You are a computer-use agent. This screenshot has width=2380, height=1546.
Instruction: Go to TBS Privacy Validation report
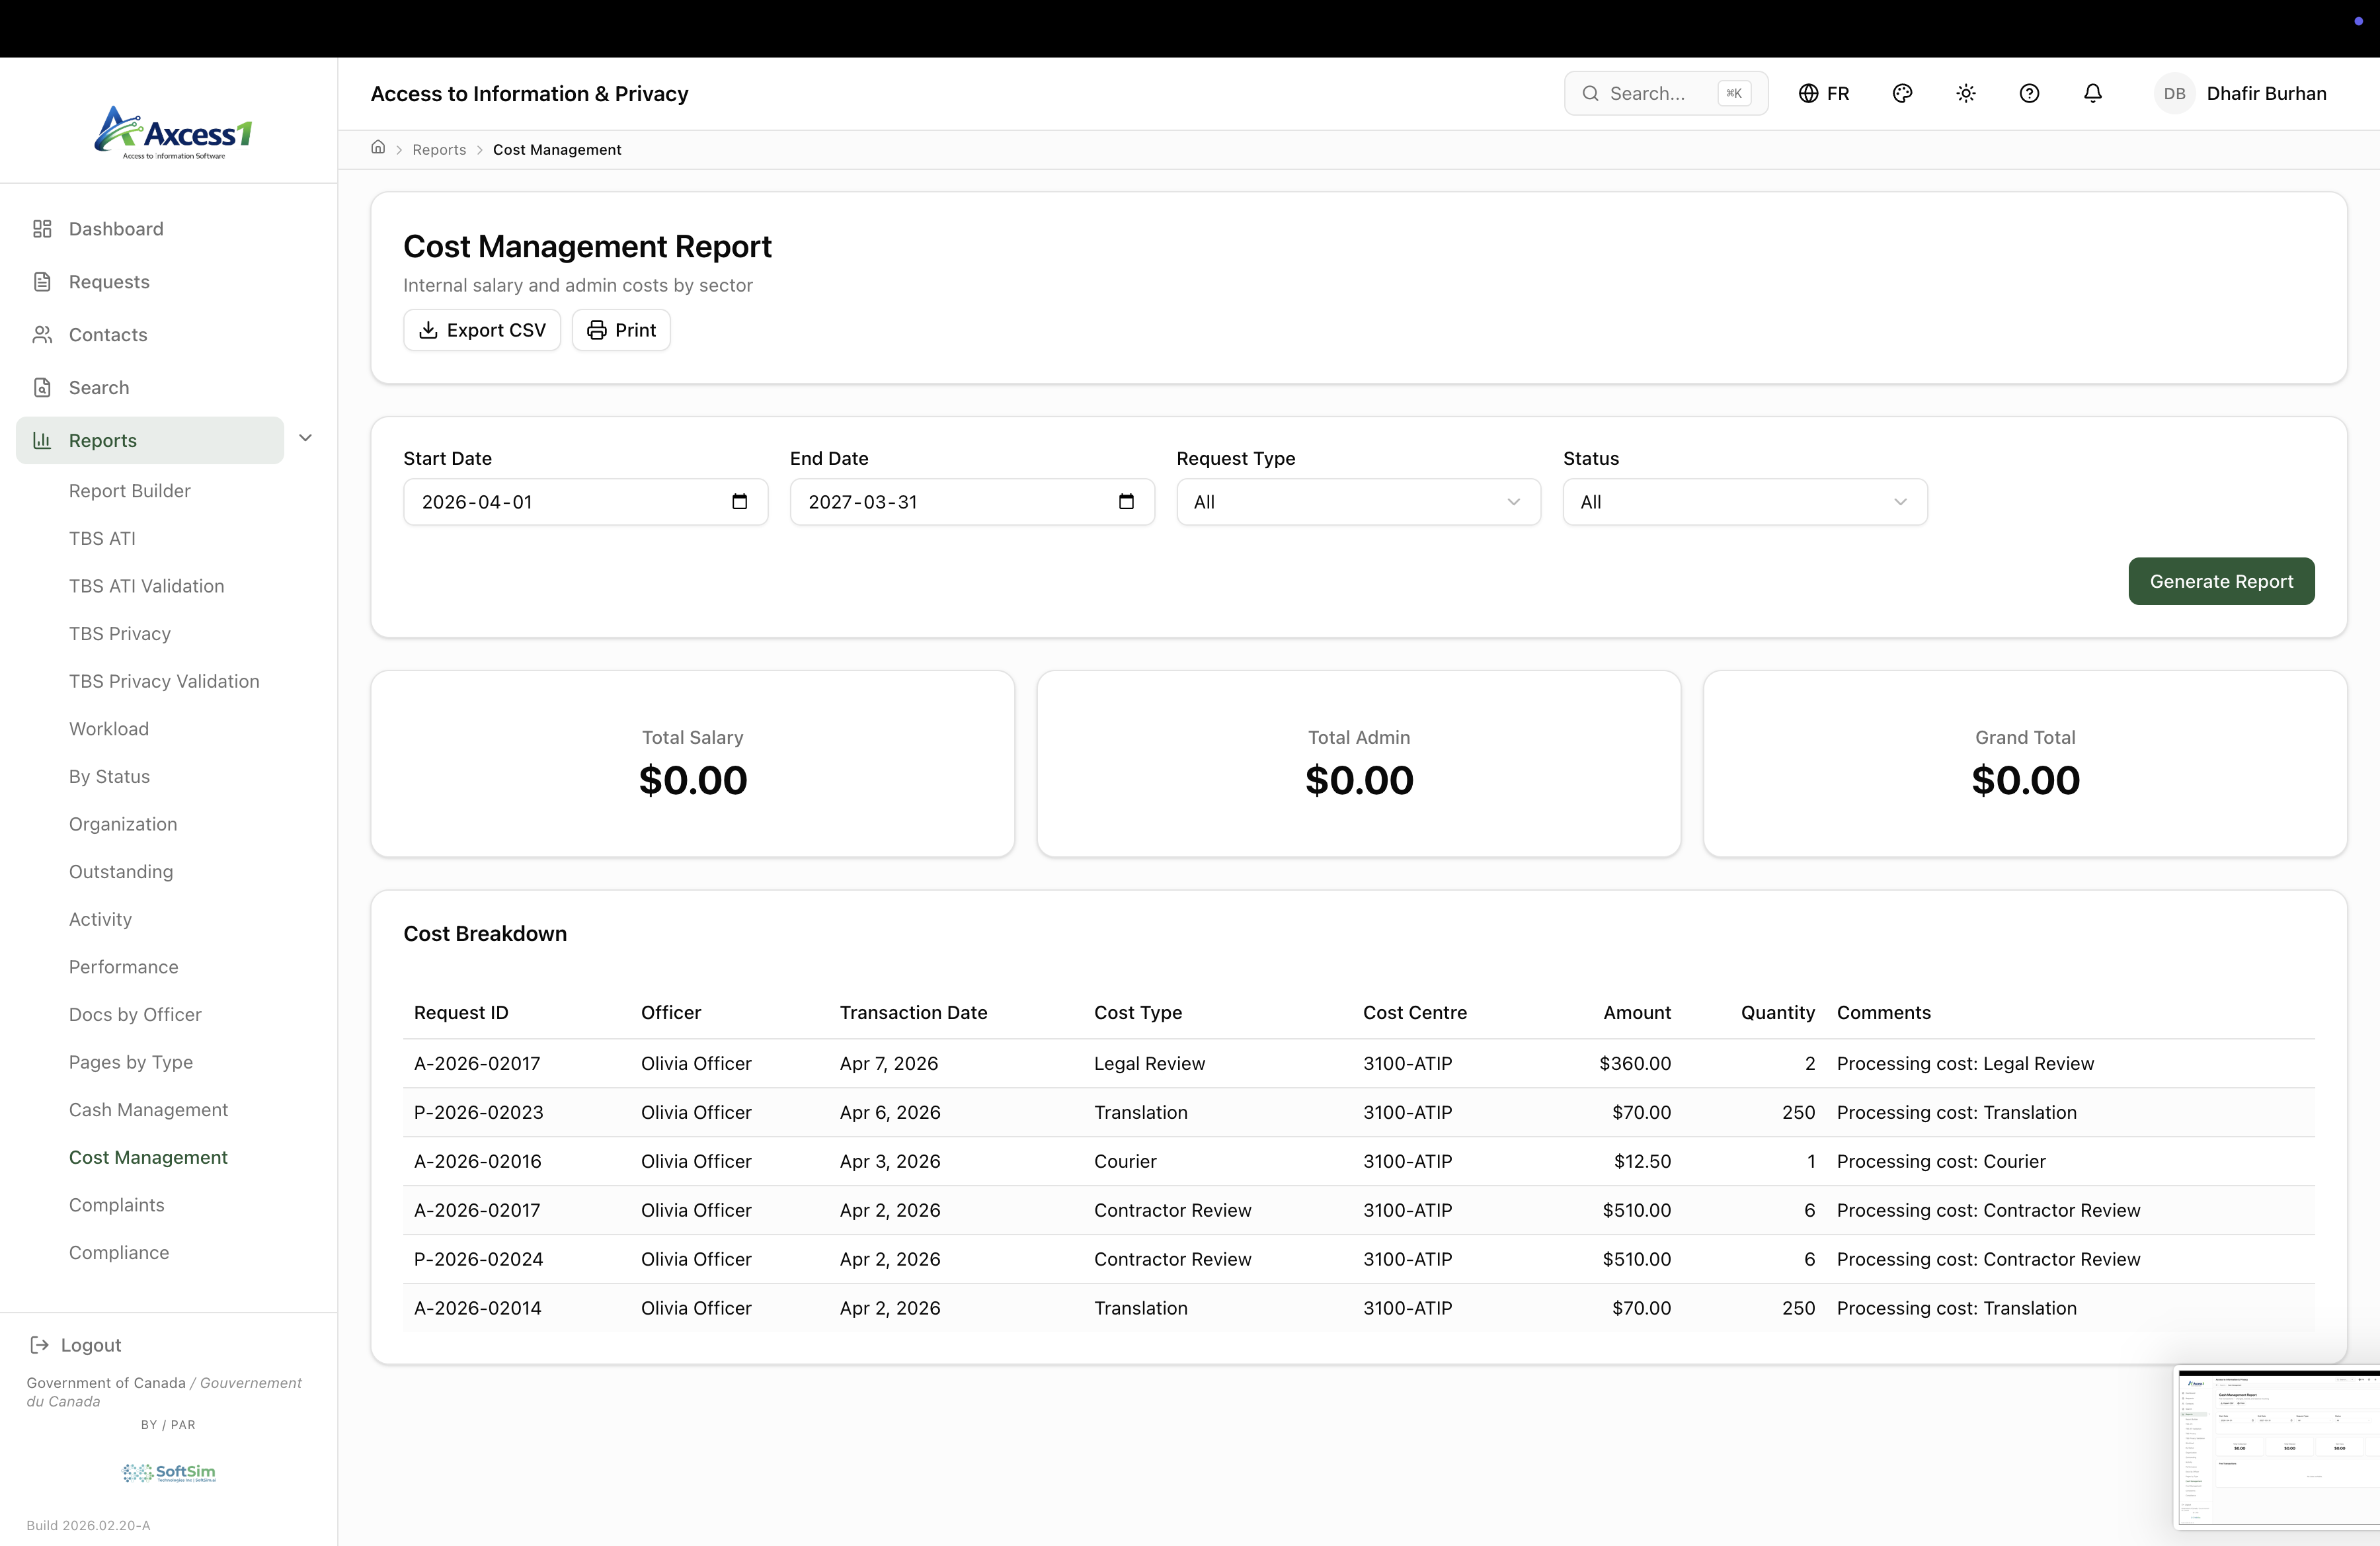tap(164, 681)
